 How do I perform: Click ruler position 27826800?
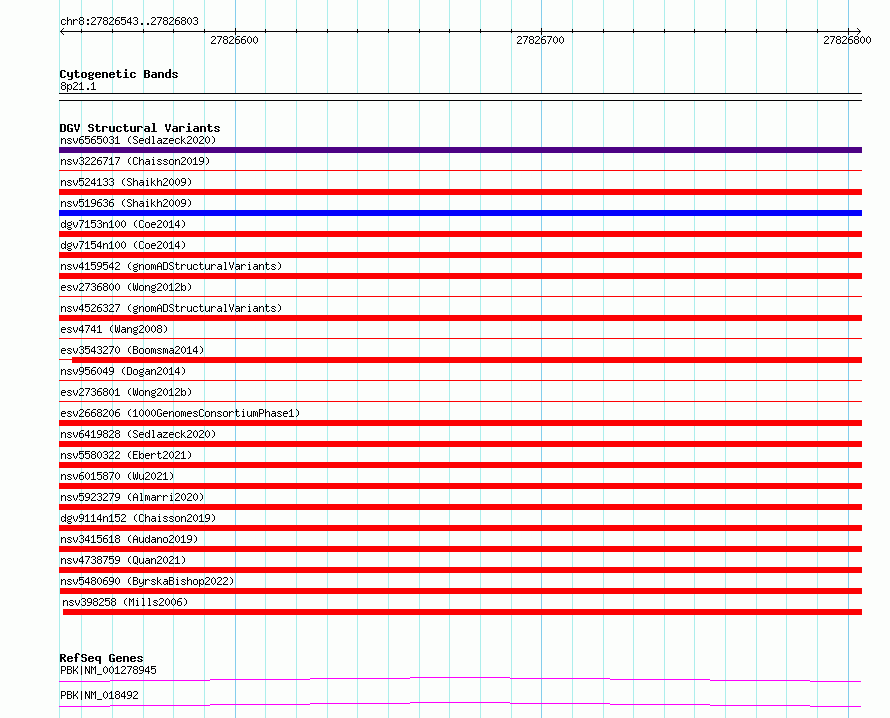847,40
